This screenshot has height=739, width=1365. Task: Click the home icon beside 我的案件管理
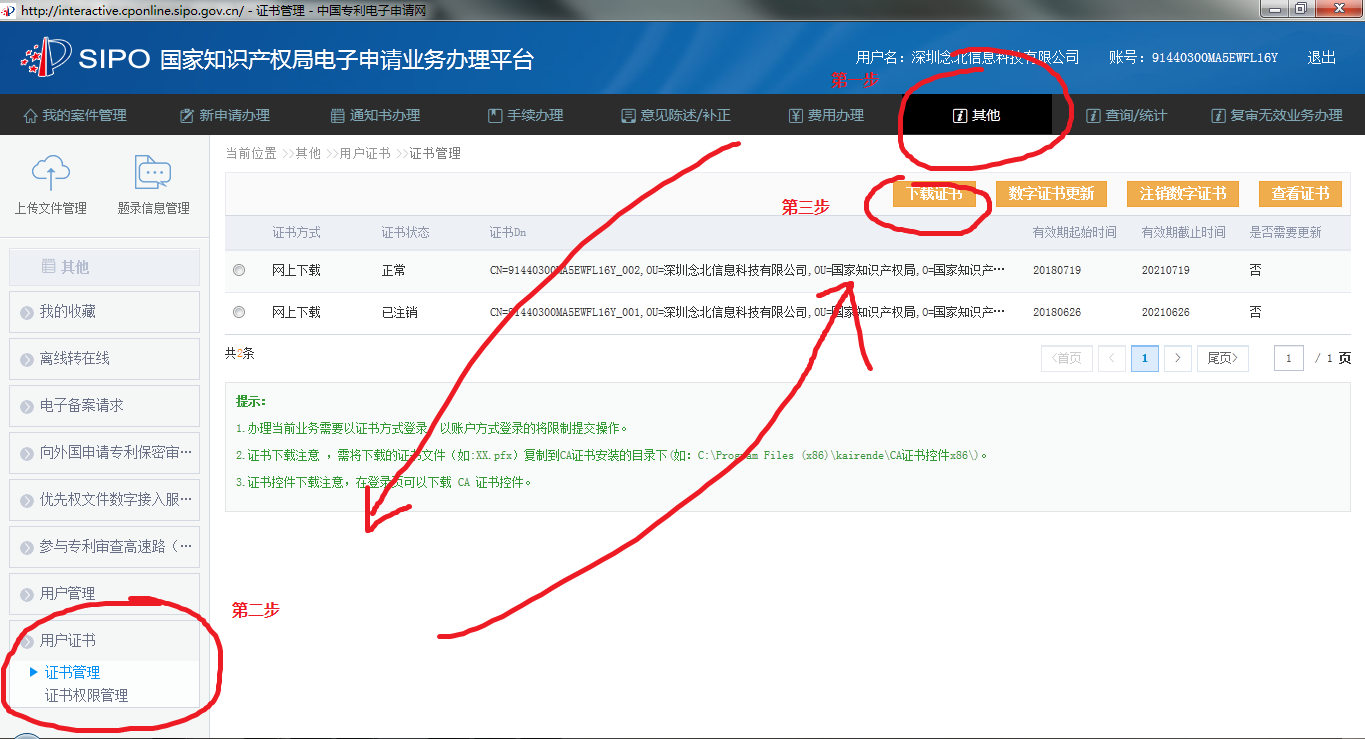(31, 116)
